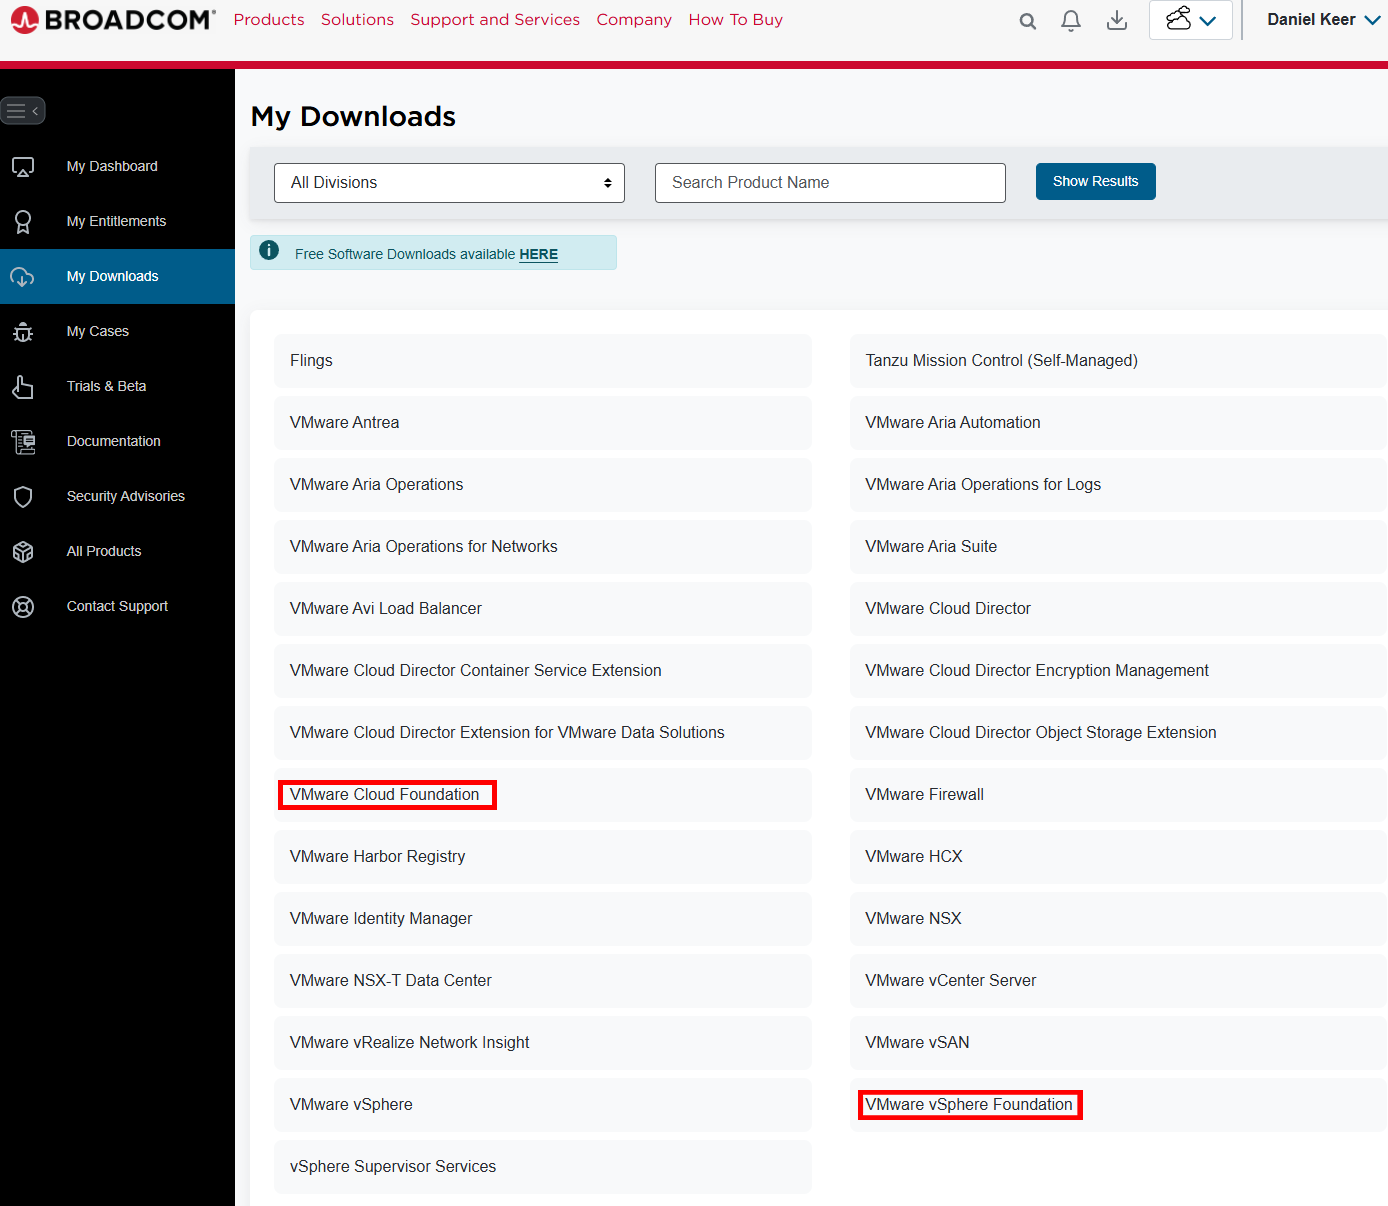
Task: Click the Security Advisories shield icon
Action: (x=23, y=497)
